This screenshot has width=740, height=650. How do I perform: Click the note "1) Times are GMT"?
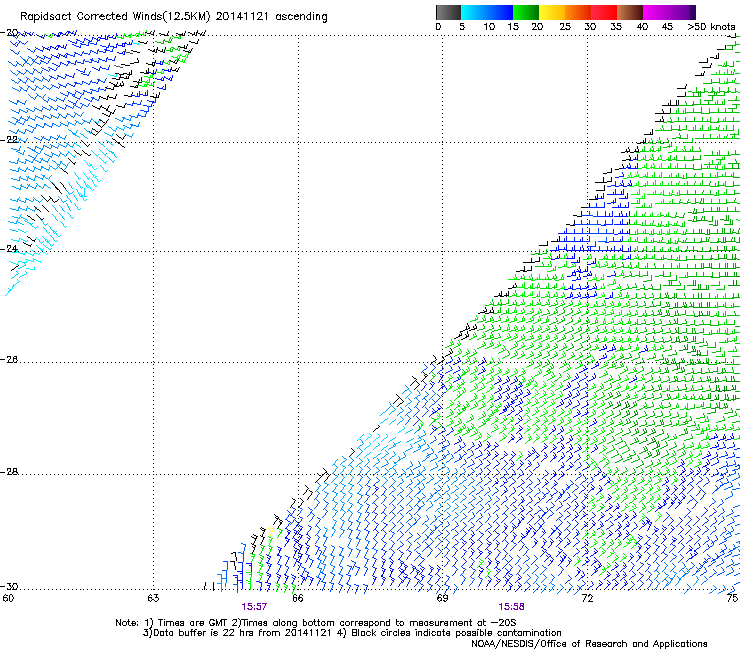(186, 623)
